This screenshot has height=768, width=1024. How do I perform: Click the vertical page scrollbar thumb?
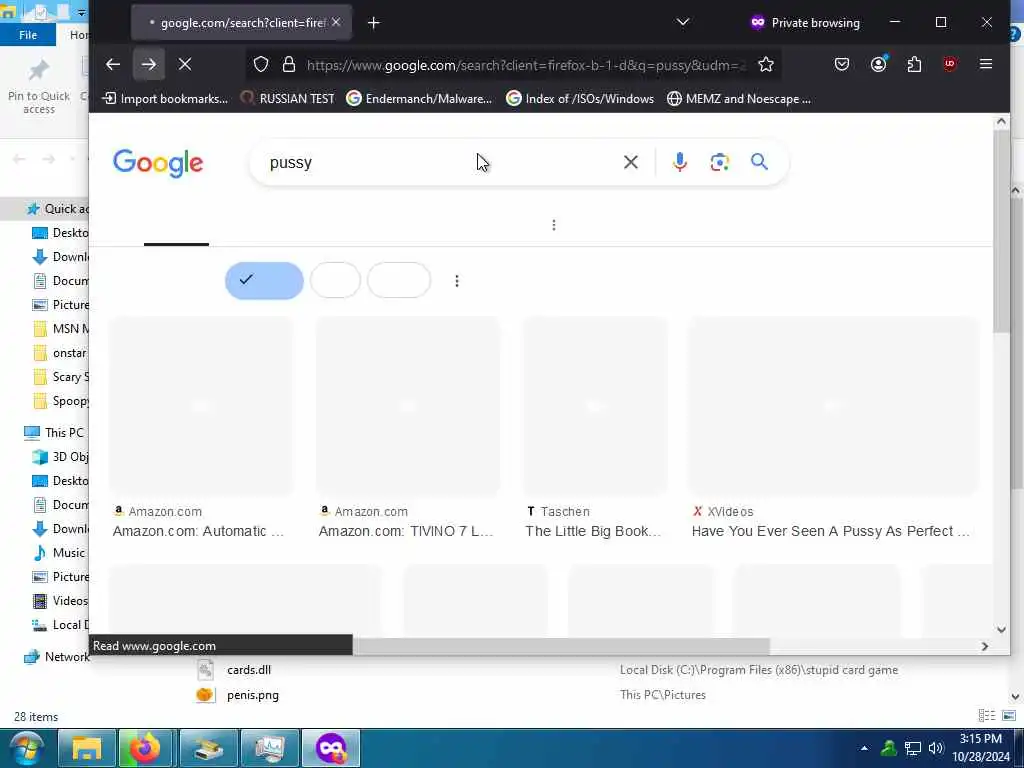[1001, 231]
